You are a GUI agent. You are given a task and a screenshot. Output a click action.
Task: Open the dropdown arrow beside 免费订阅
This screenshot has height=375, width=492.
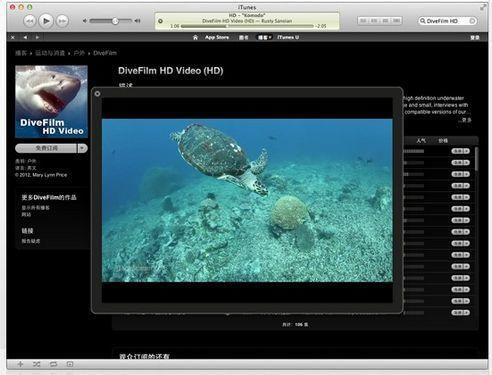pos(83,148)
